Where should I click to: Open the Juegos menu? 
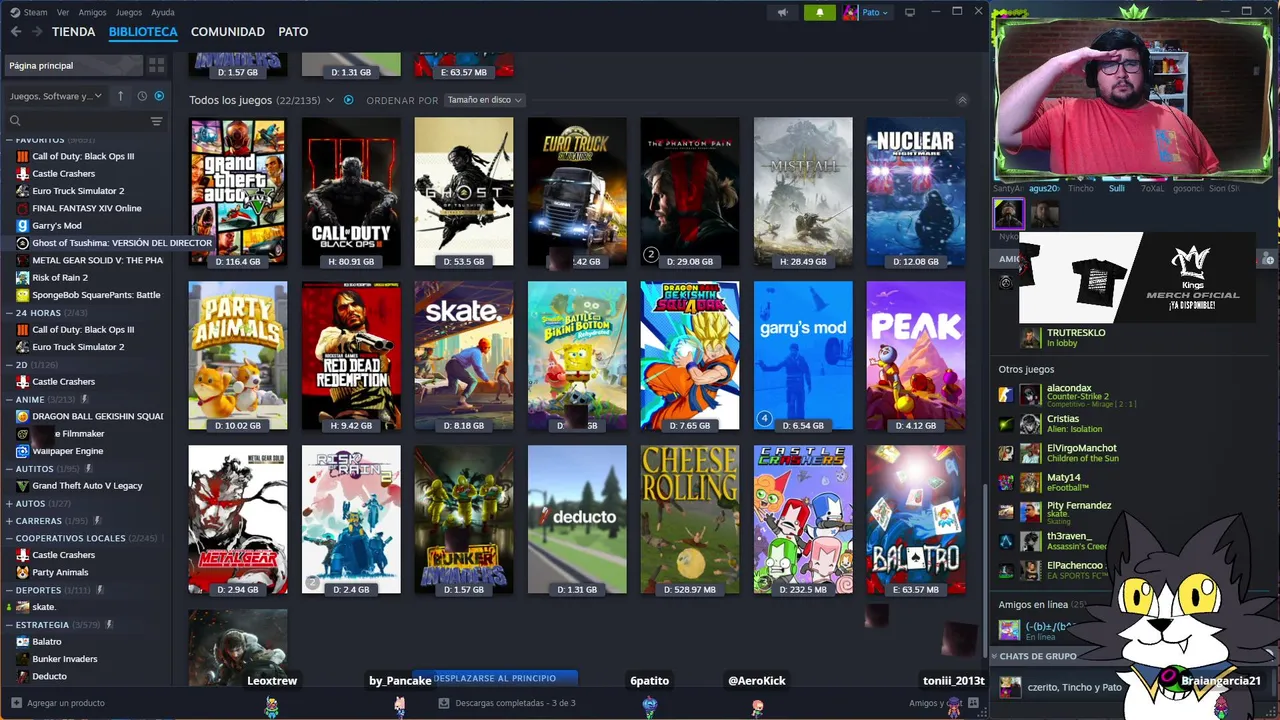click(129, 12)
